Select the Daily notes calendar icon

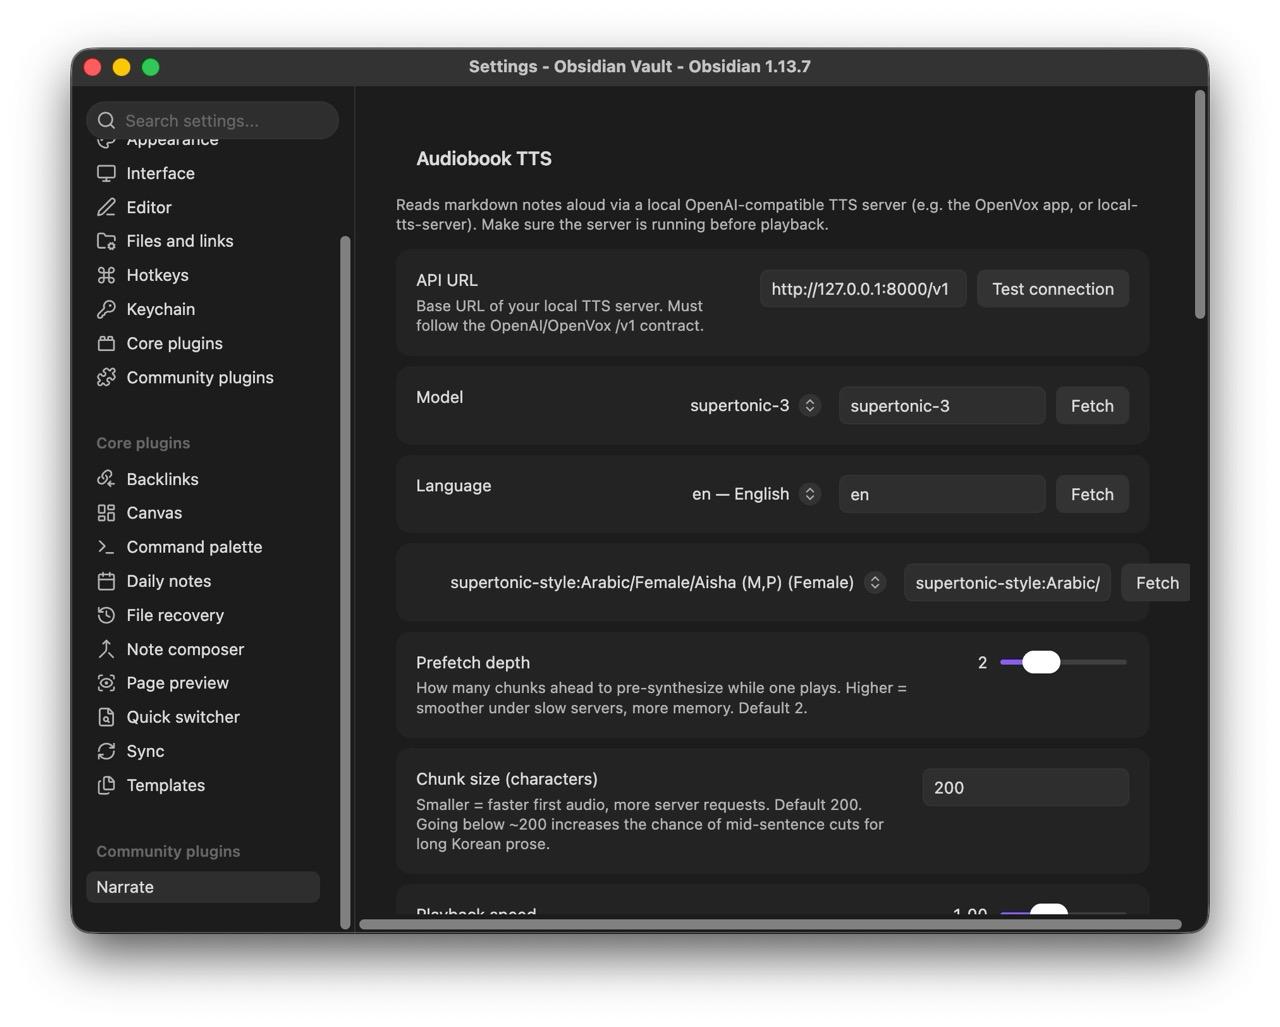pos(106,581)
